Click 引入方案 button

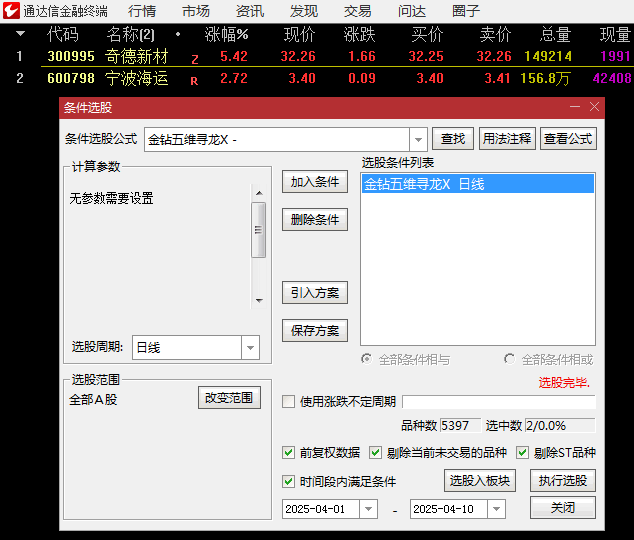pos(315,292)
